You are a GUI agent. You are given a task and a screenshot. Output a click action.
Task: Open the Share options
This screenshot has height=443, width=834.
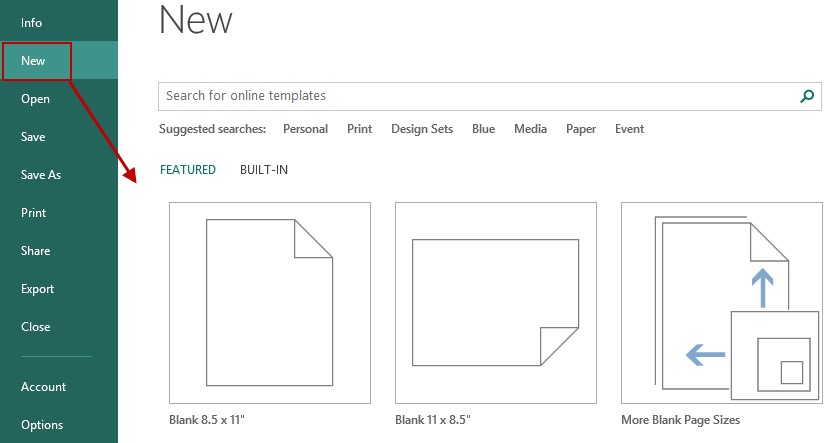click(35, 251)
